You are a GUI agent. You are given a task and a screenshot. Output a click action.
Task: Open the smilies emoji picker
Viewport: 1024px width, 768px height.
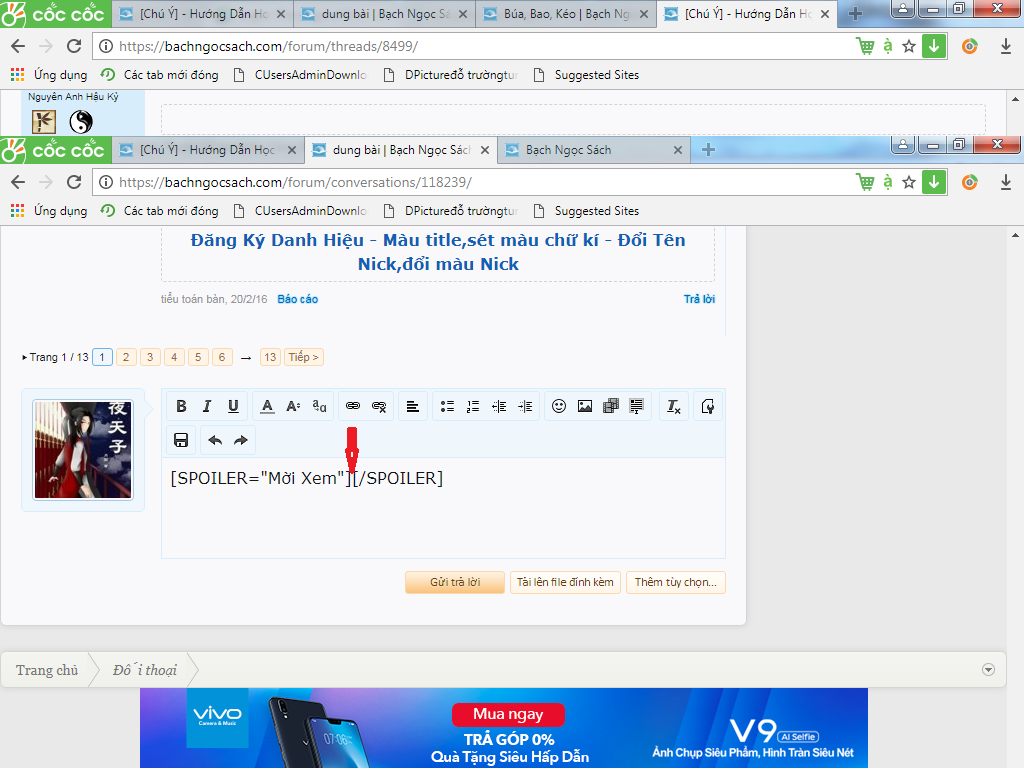point(559,406)
